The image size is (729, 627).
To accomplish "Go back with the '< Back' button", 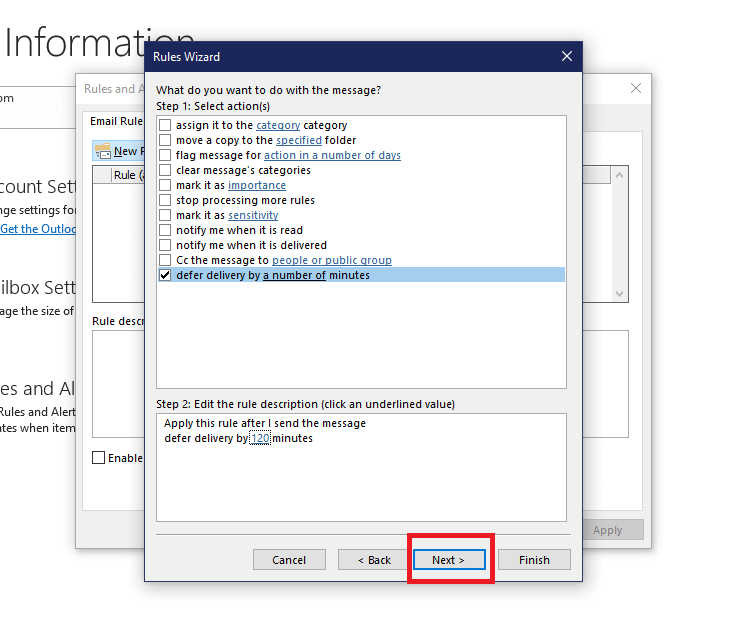I will [x=374, y=560].
